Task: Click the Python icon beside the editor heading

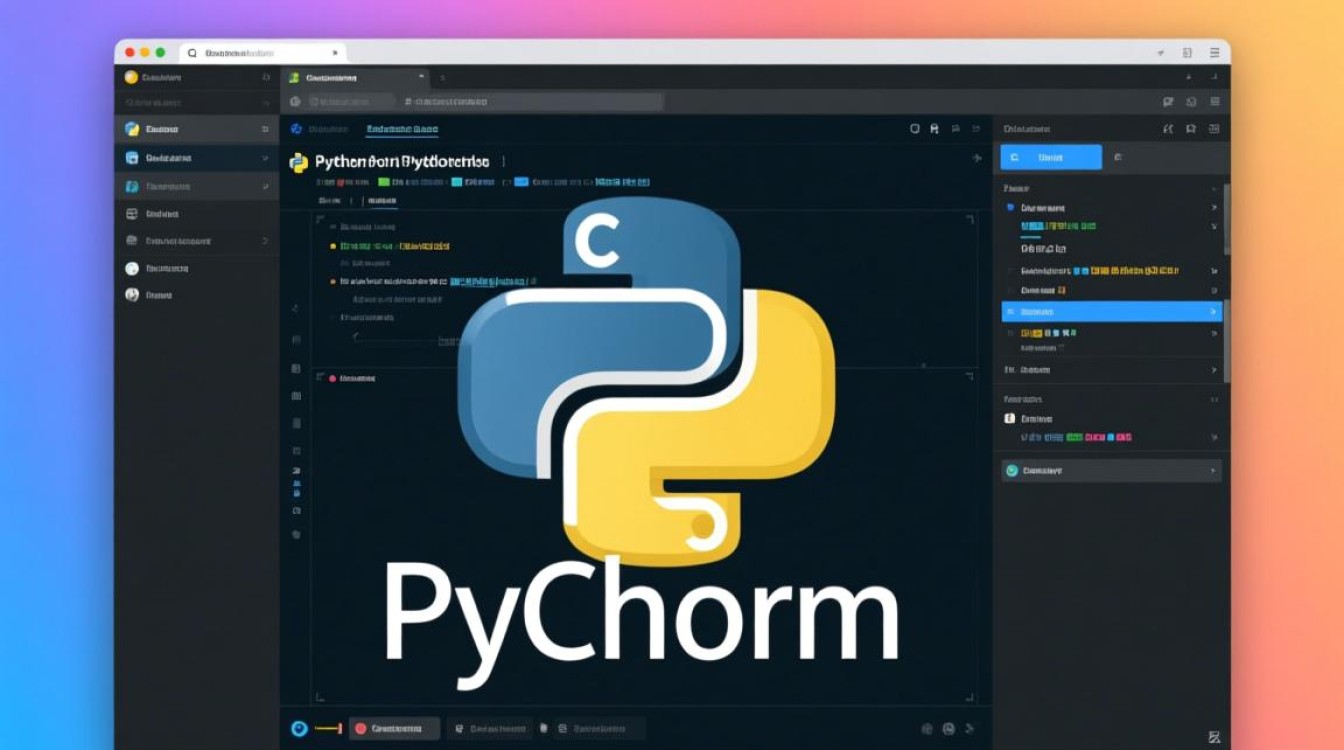Action: point(298,162)
